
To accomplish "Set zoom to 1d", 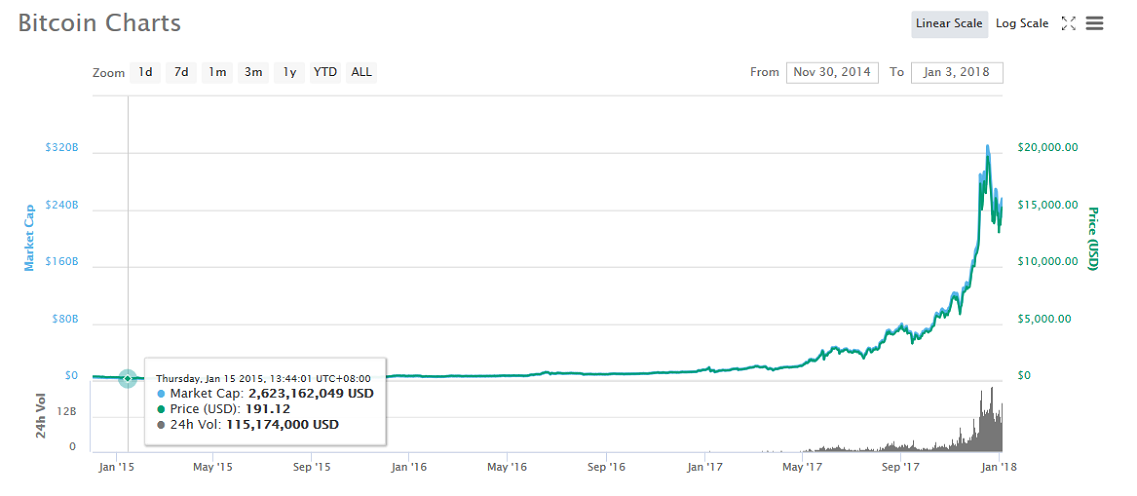I will point(145,73).
